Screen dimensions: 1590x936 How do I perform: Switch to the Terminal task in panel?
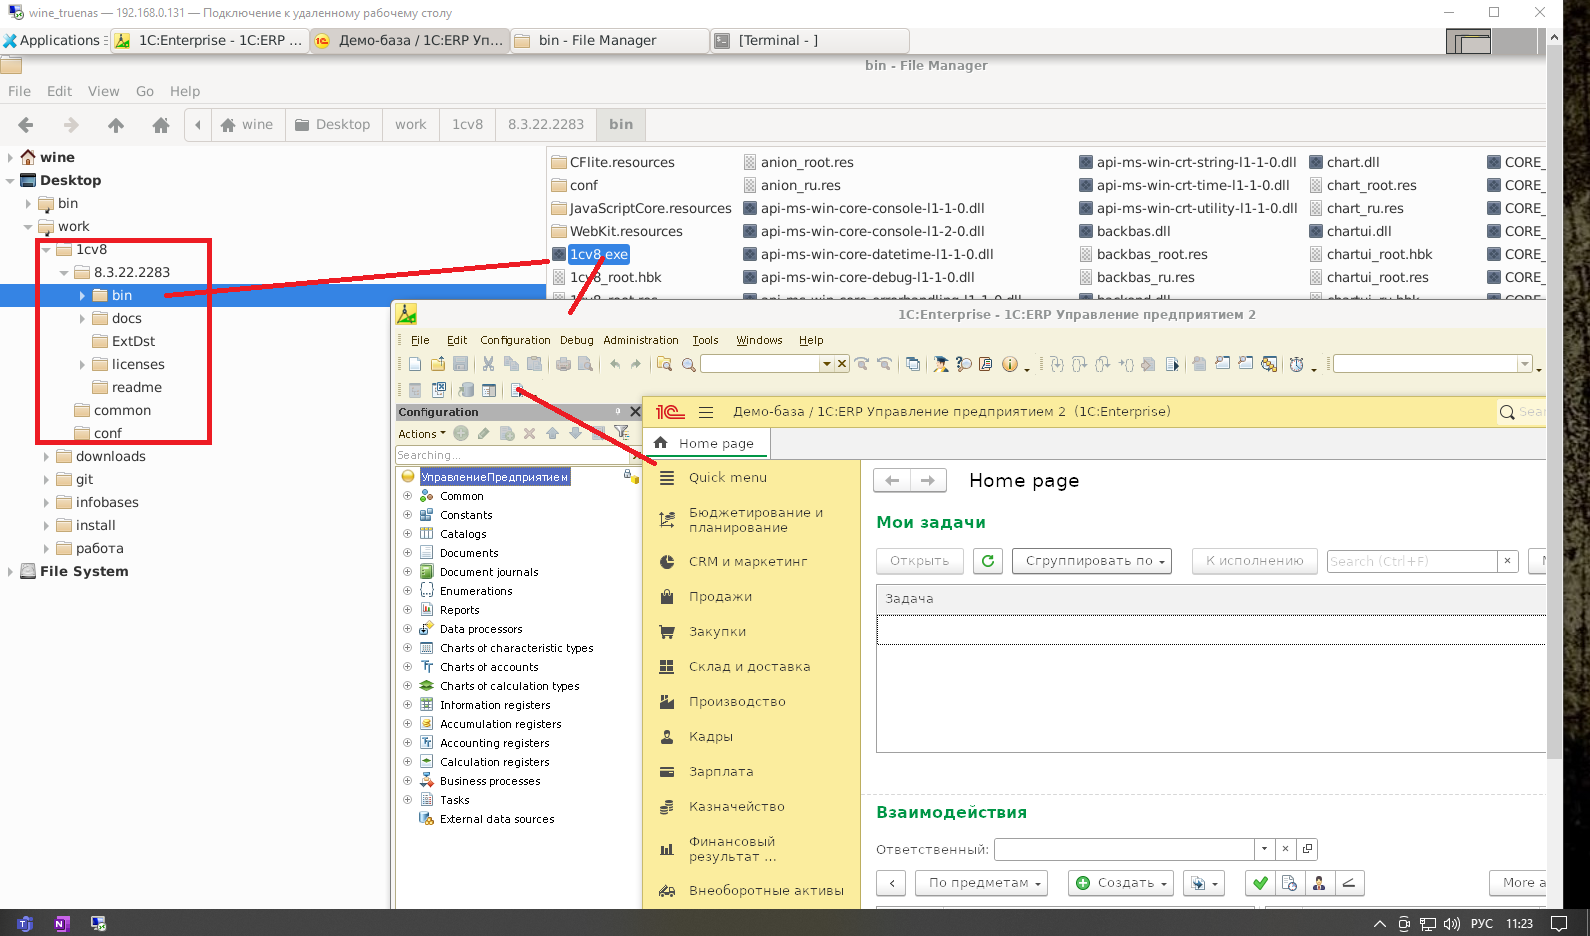[808, 40]
